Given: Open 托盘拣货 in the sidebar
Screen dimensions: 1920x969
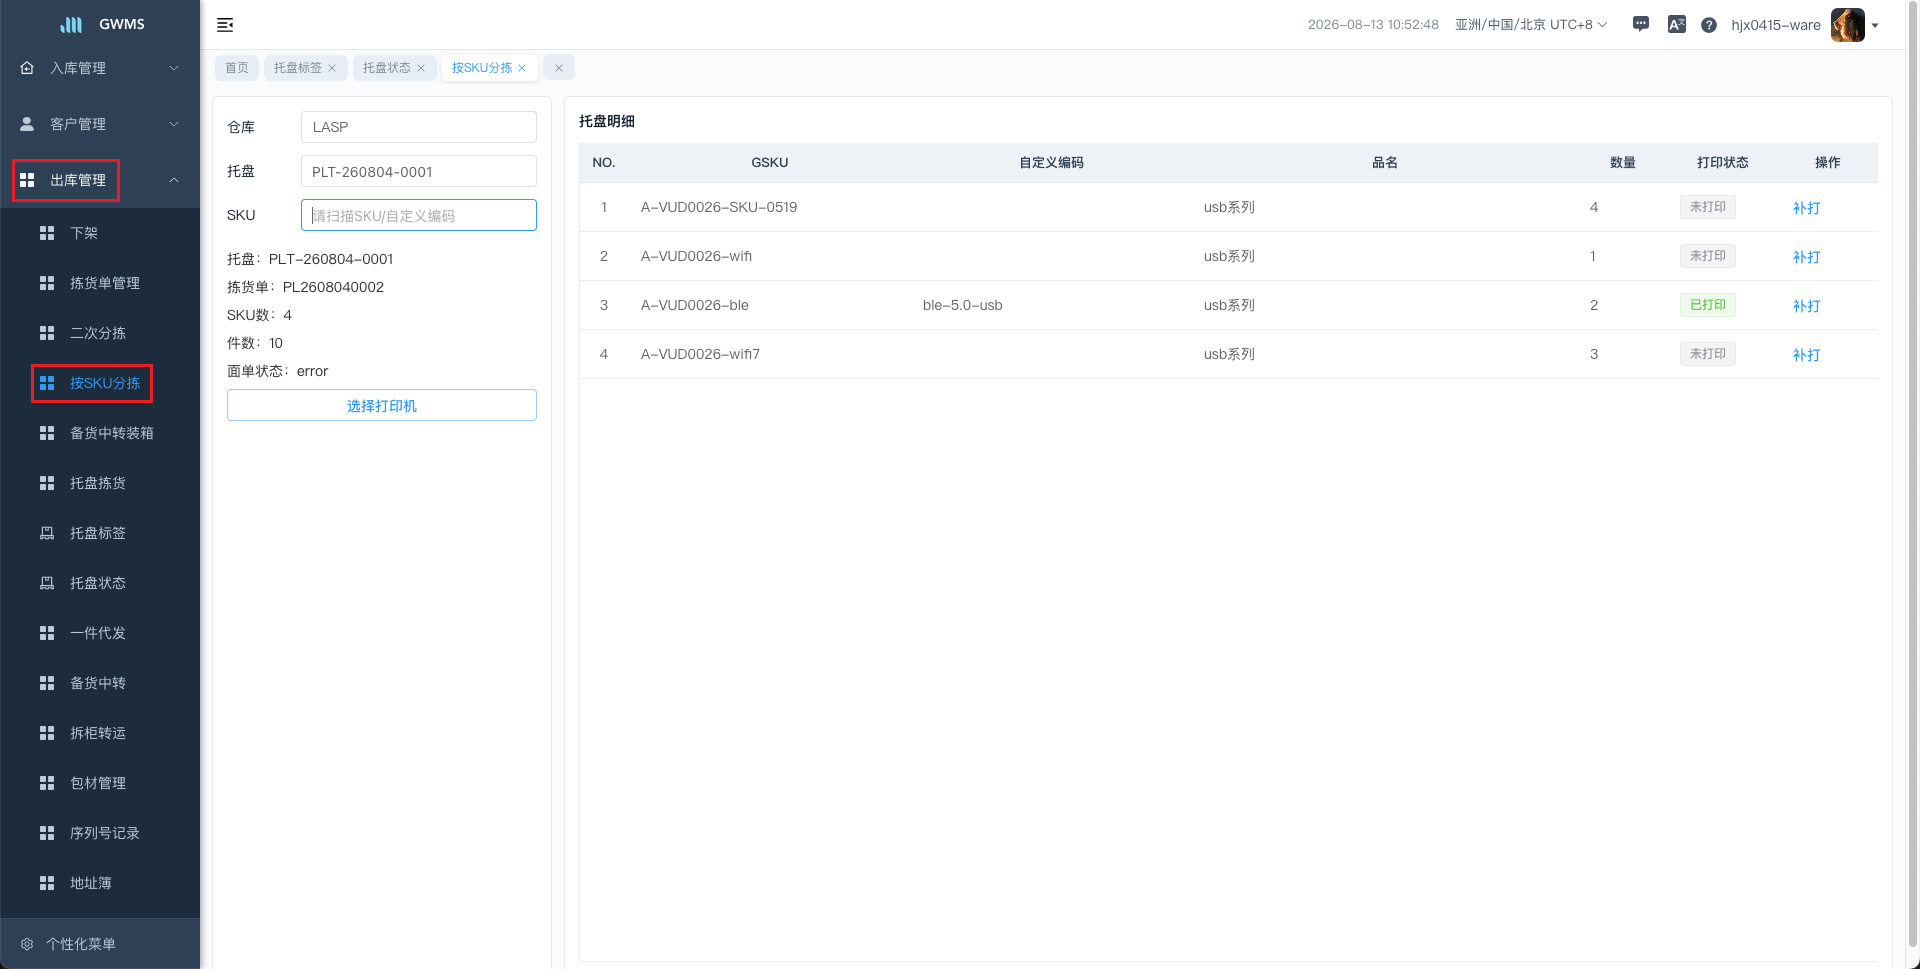Looking at the screenshot, I should click(100, 483).
